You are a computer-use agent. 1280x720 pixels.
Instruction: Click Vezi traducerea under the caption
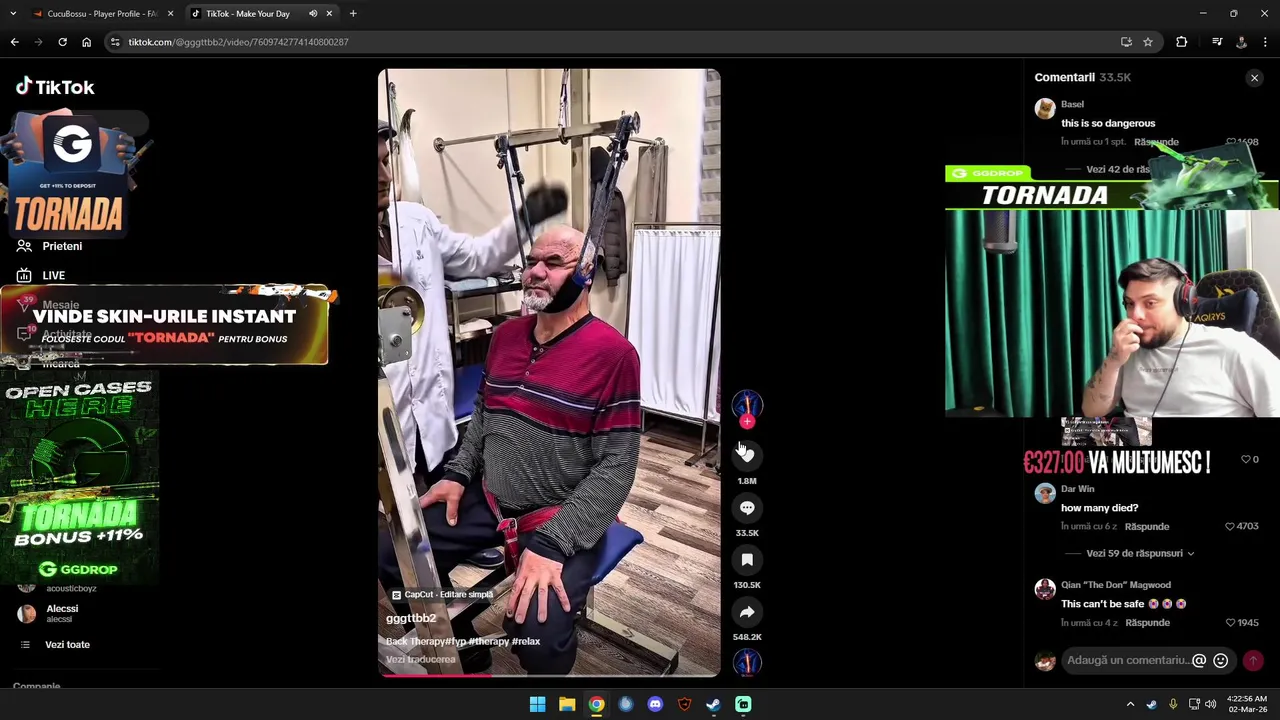(x=420, y=660)
